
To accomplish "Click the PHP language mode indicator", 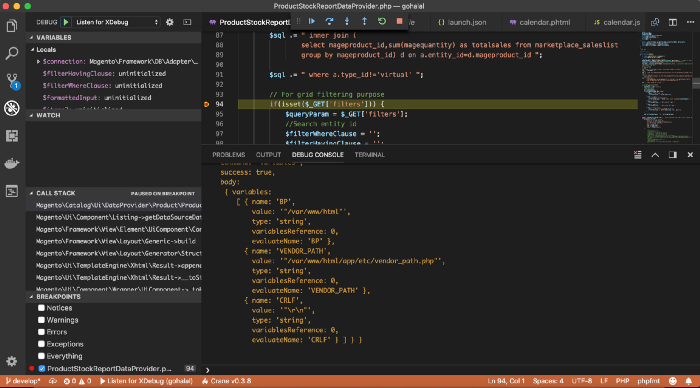I will pos(622,381).
